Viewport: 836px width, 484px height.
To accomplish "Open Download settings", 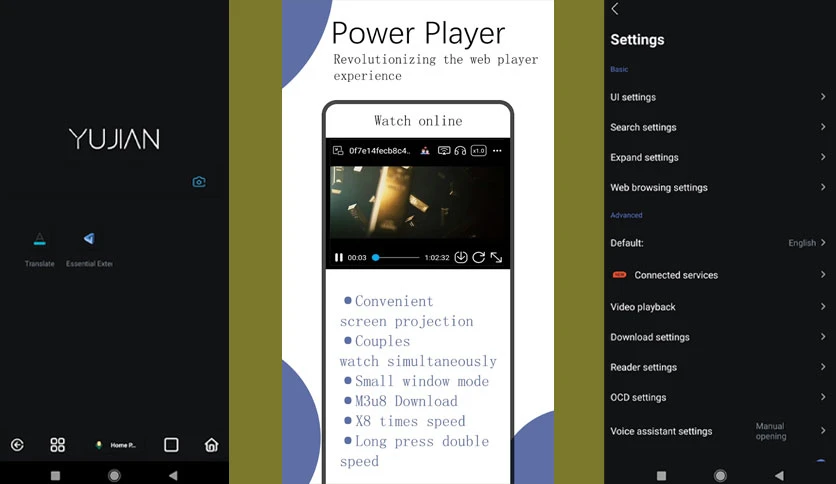I will 718,337.
